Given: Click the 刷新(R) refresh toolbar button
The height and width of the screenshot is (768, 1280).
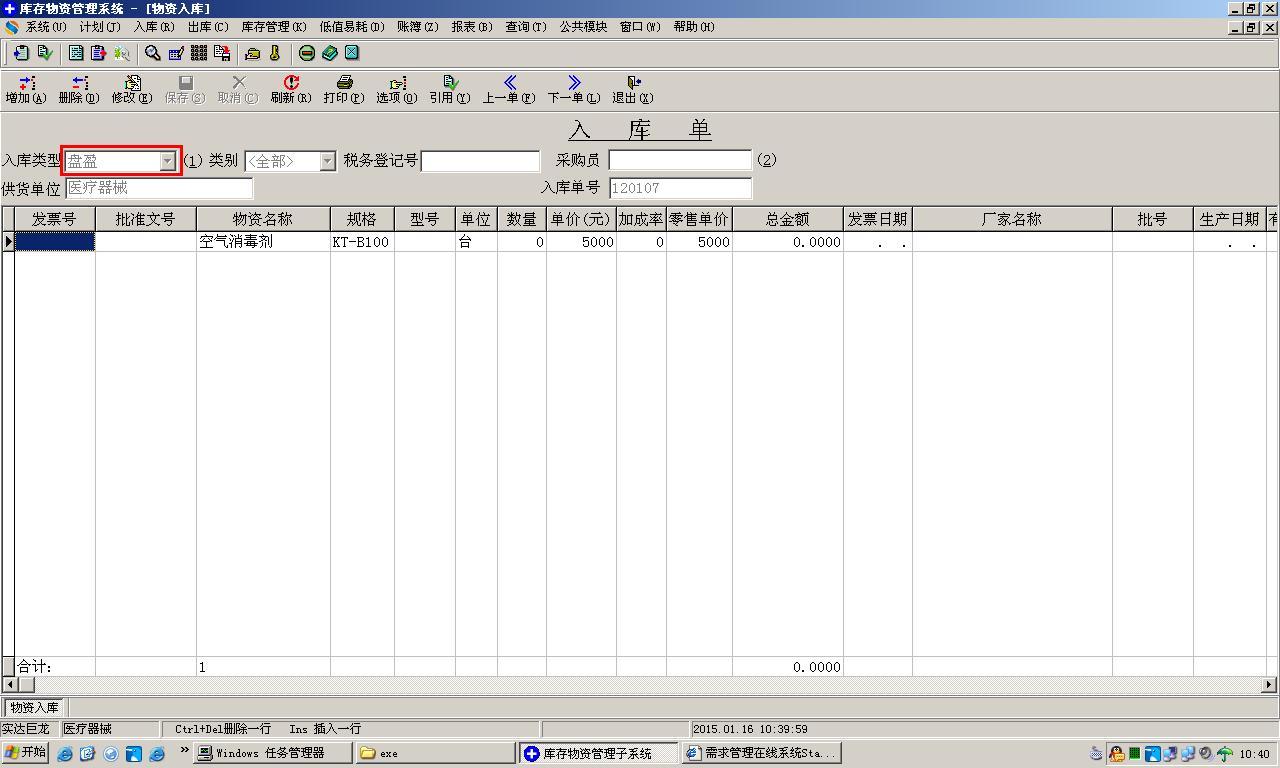Looking at the screenshot, I should pos(291,90).
